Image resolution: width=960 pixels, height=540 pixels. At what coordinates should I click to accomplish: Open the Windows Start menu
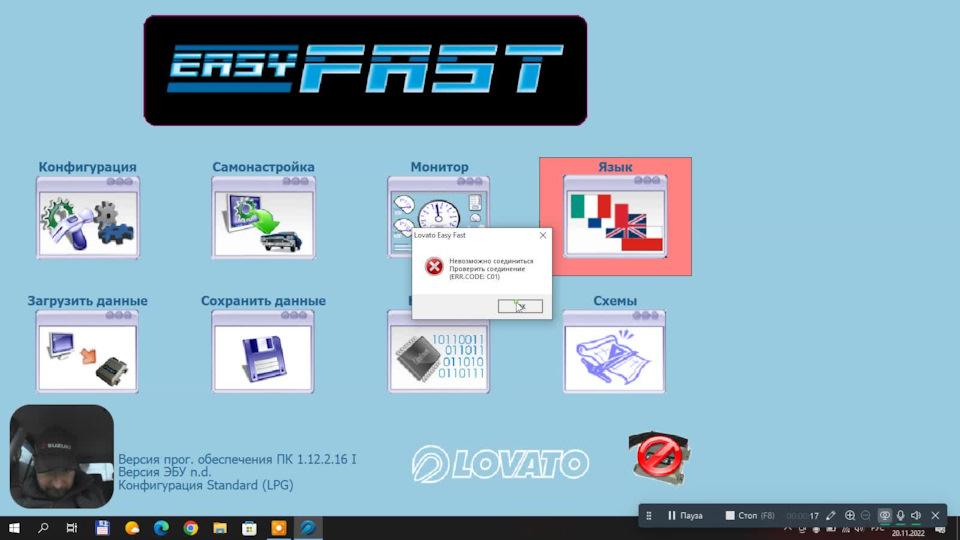pyautogui.click(x=14, y=528)
